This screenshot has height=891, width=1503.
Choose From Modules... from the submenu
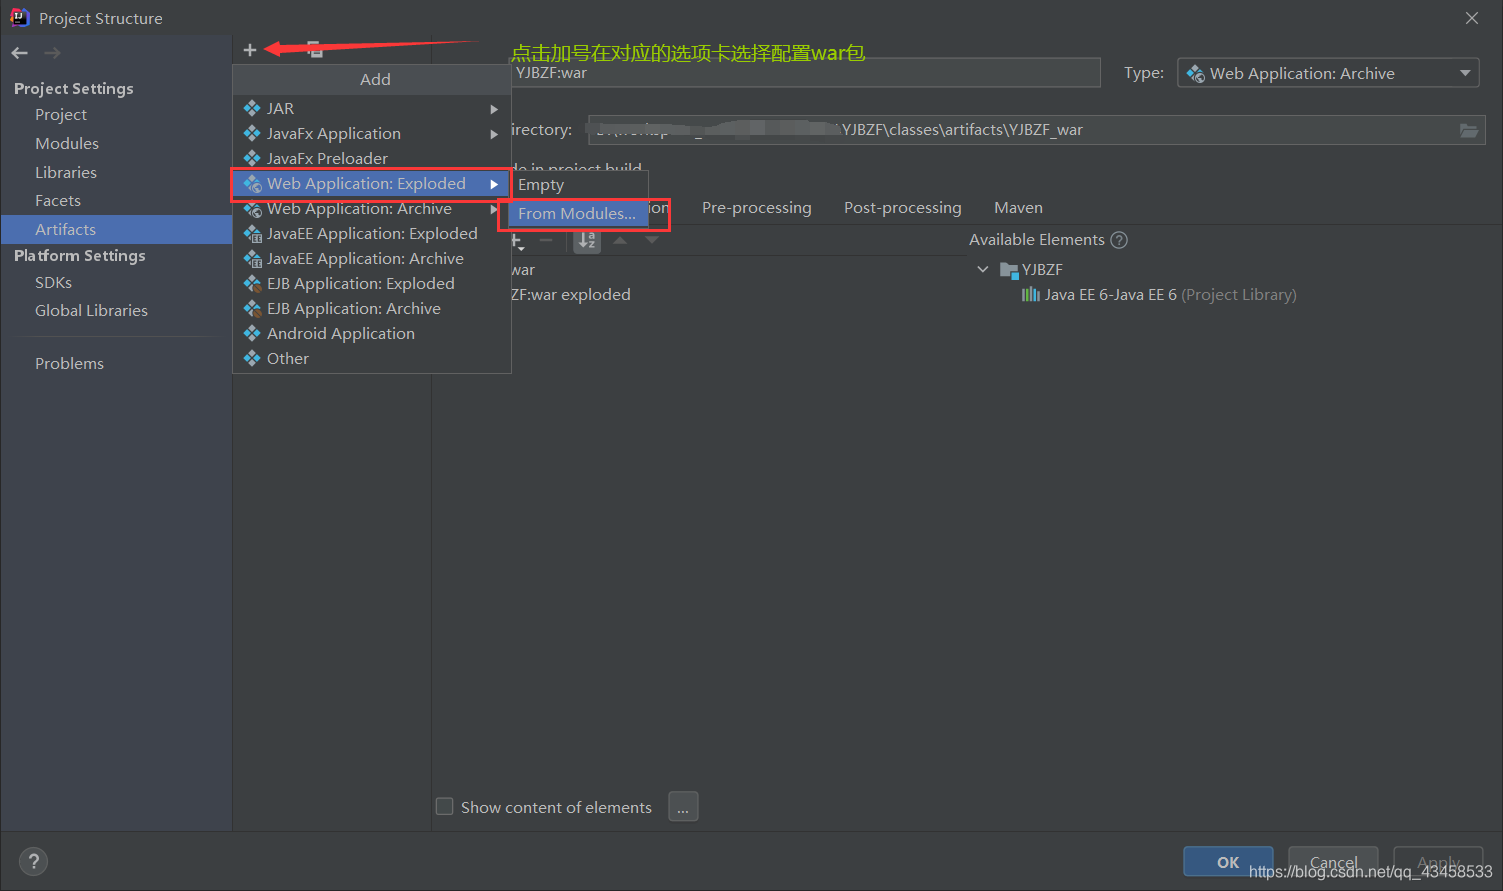(579, 214)
